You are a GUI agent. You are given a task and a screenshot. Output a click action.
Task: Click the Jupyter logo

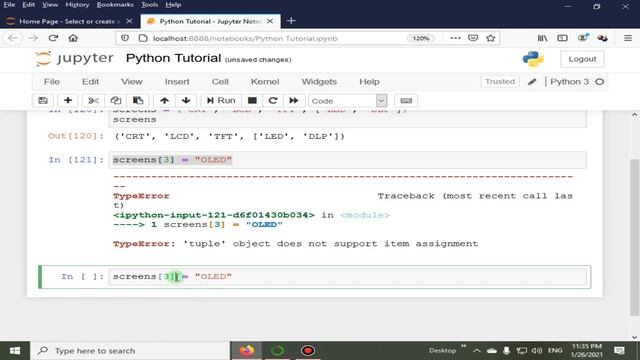[74, 58]
